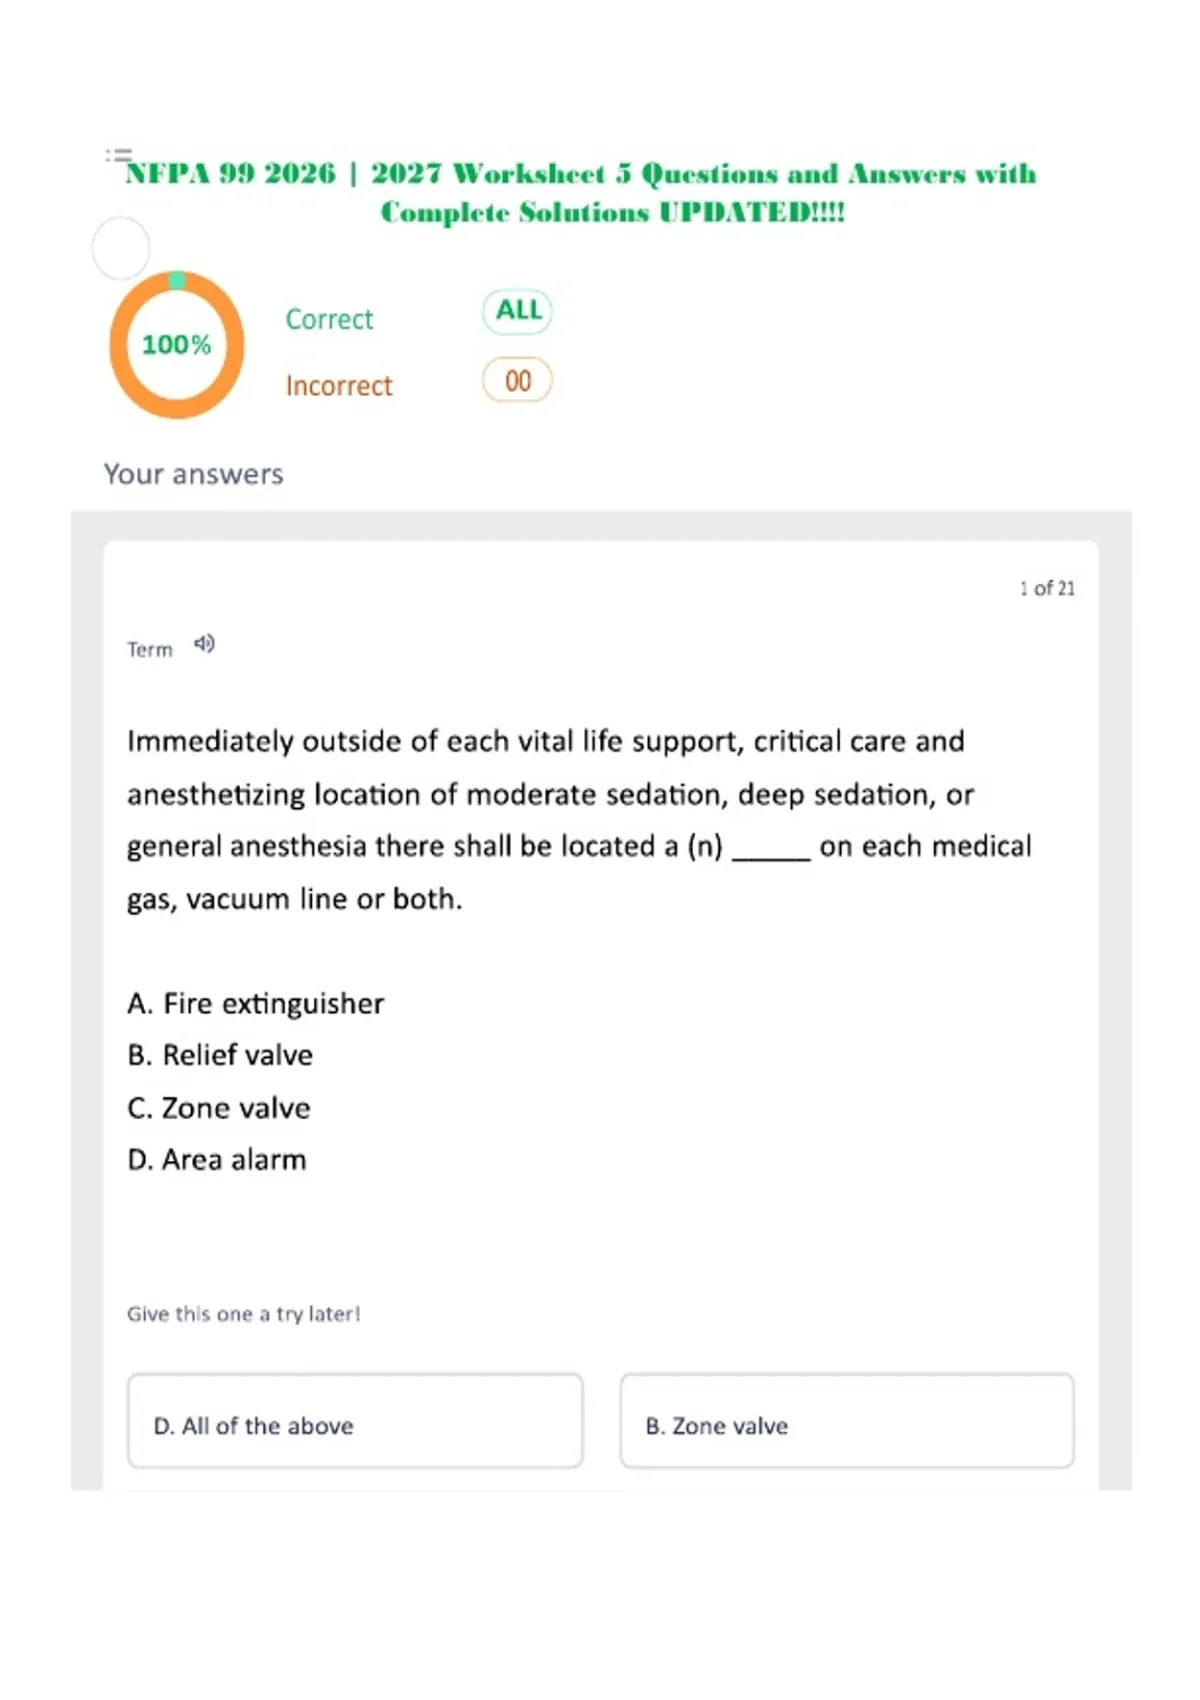Click option A. Fire extinguisher text
1200x1700 pixels.
pyautogui.click(x=256, y=1004)
